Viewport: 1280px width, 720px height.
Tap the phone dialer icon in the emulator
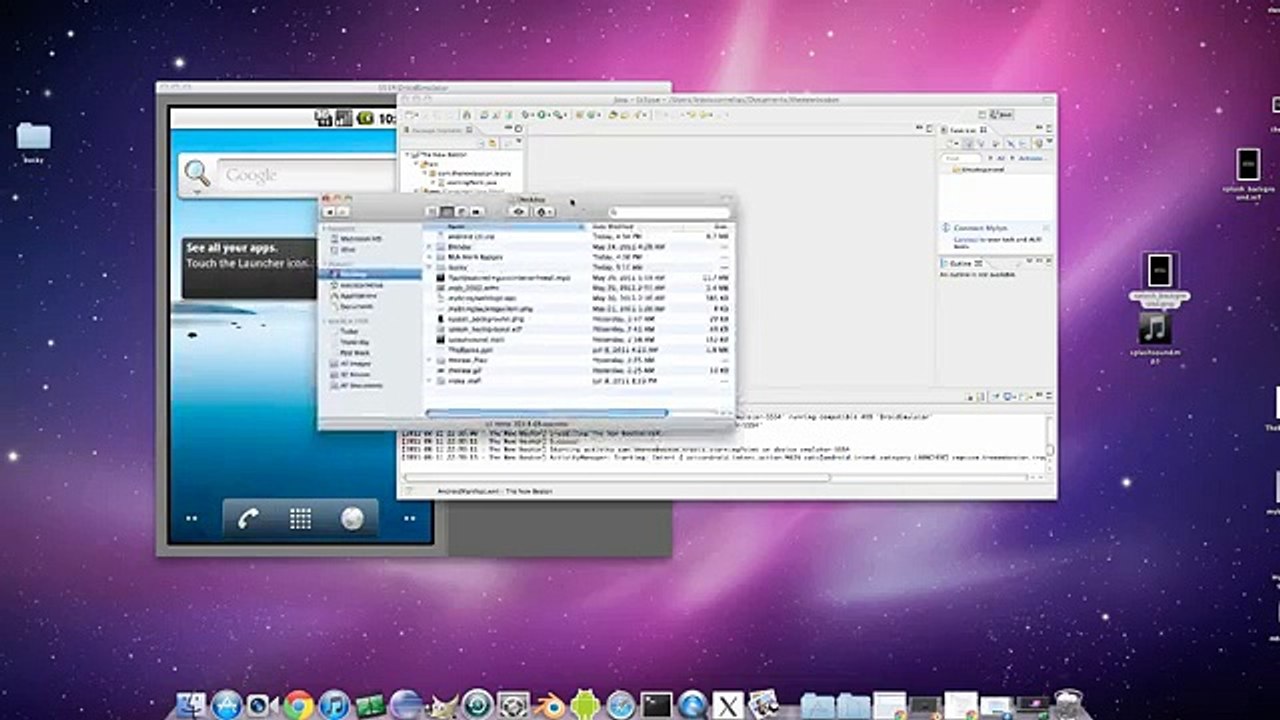coord(248,518)
